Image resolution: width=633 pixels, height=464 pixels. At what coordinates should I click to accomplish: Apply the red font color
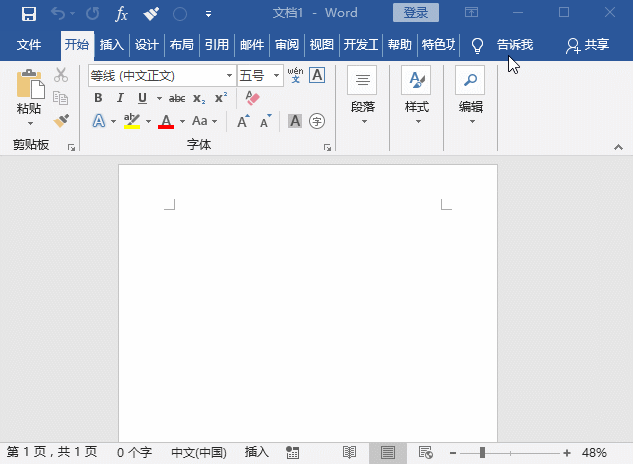[166, 121]
